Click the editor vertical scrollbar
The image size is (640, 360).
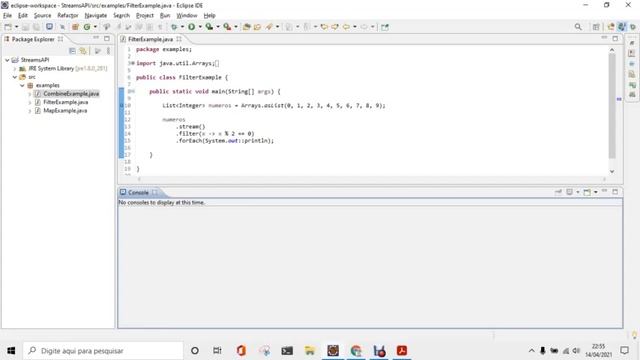pyautogui.click(x=612, y=105)
